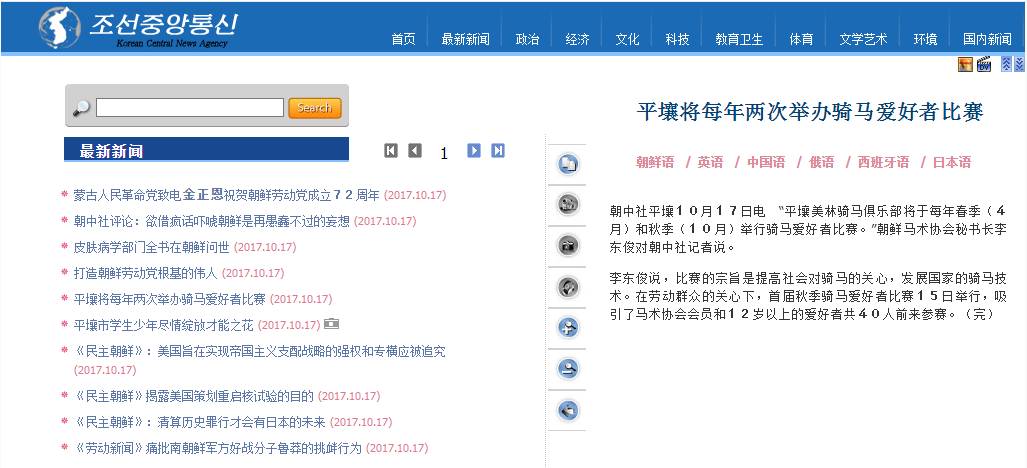
Task: Click the Korean Central News Agency logo
Action: click(x=138, y=27)
